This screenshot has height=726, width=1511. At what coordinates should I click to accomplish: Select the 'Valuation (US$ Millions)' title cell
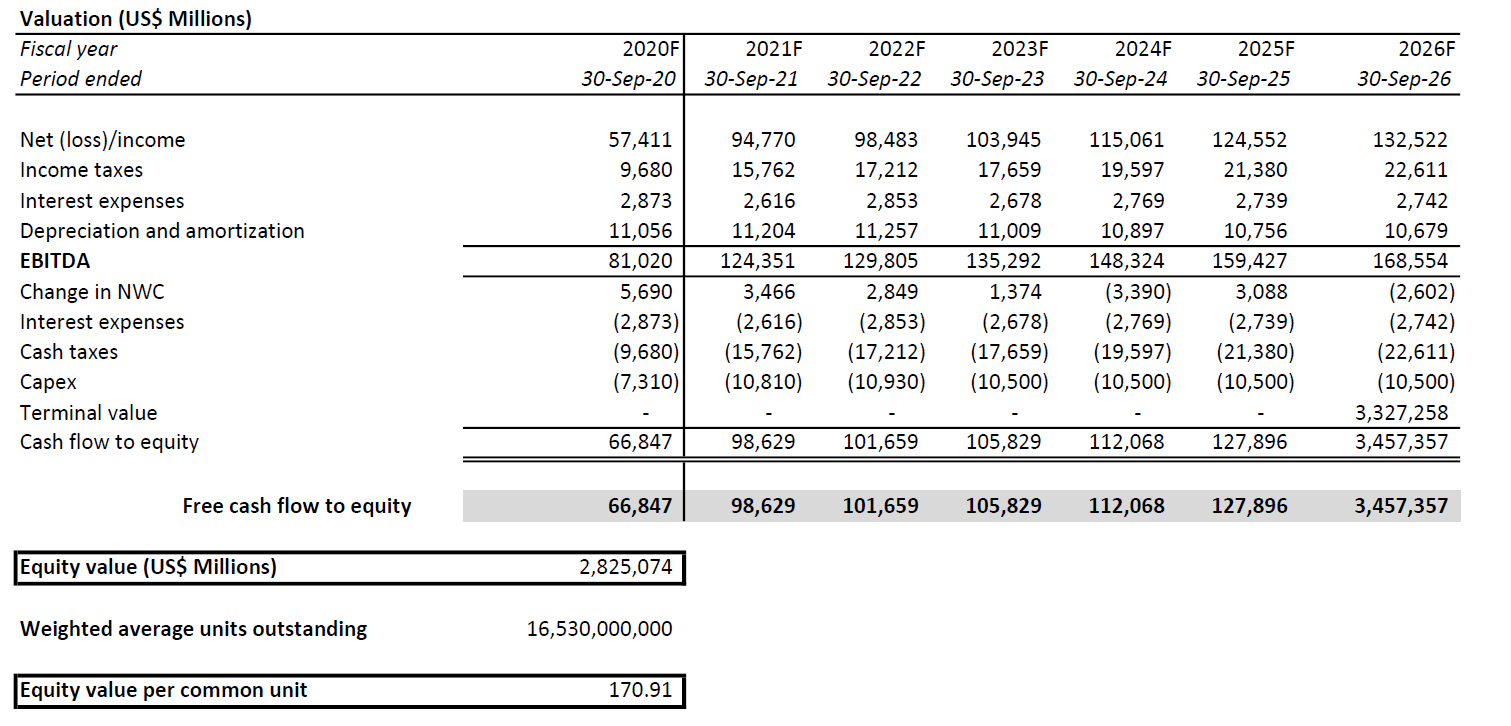click(136, 18)
